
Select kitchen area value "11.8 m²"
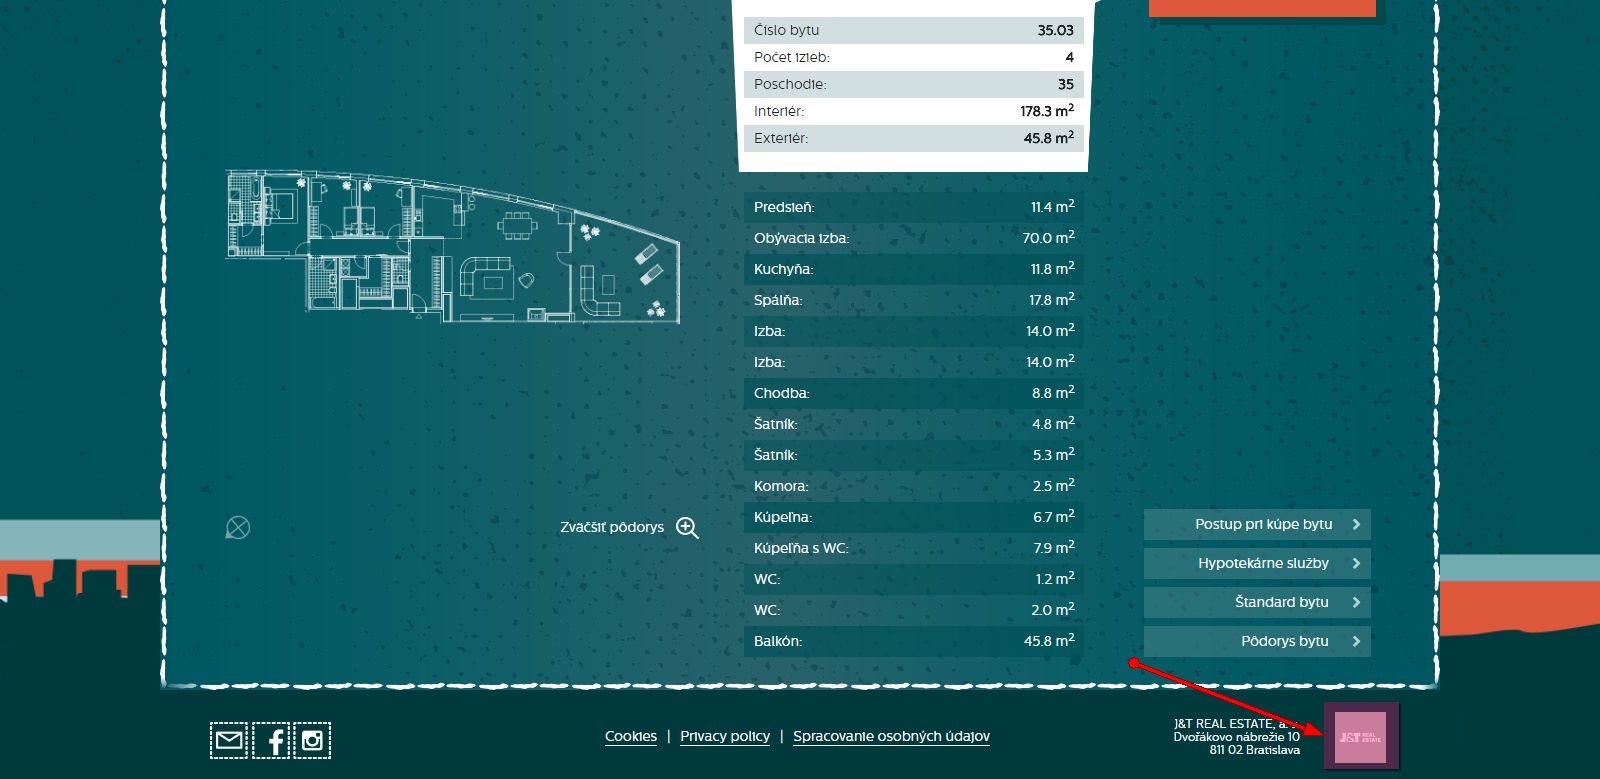(1053, 268)
